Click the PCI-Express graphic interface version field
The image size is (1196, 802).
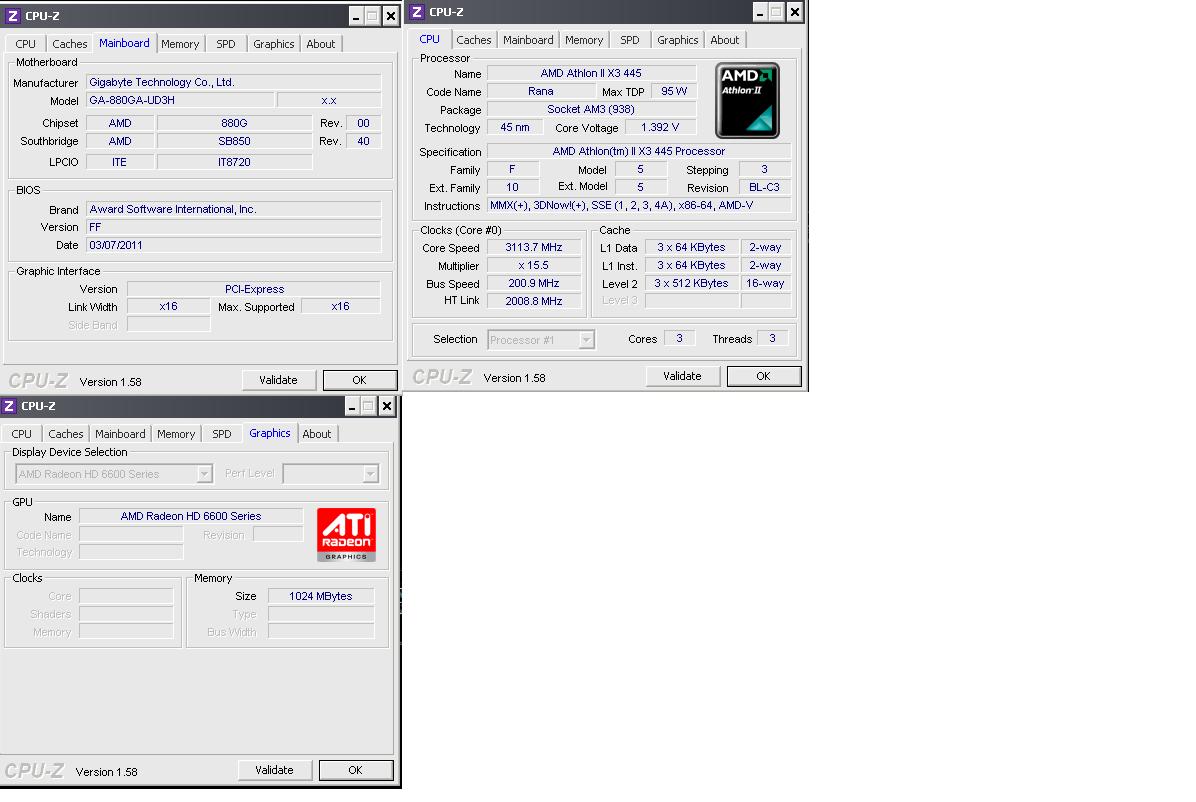(254, 289)
